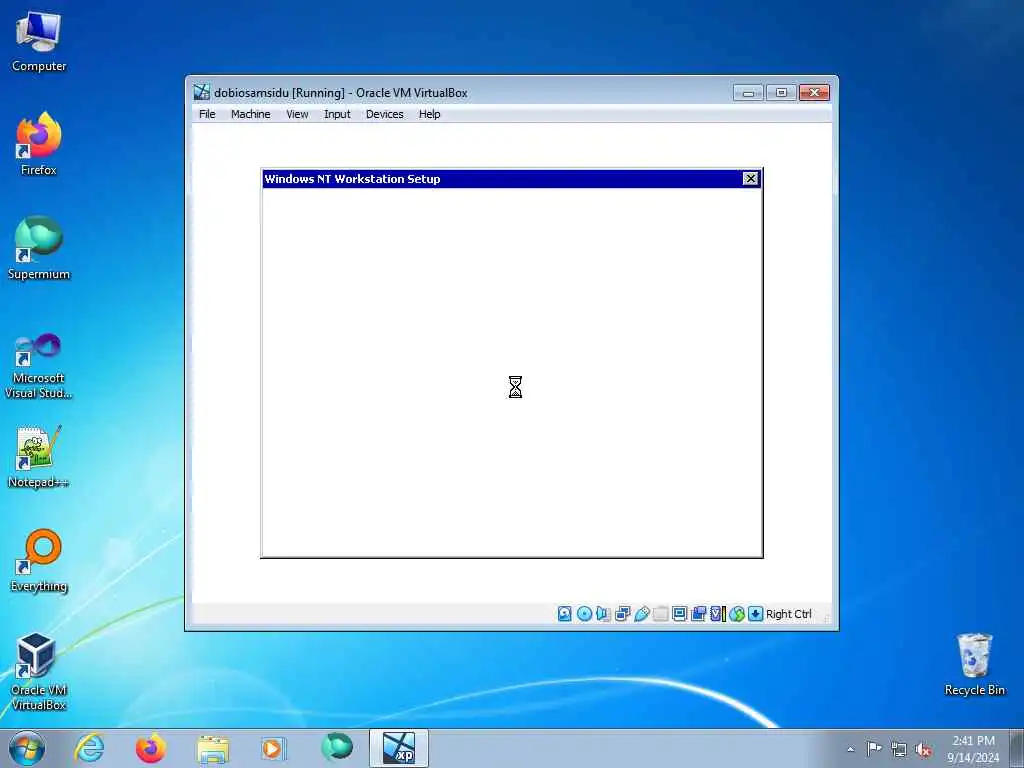Click the display indicator in VirtualBox status bar
Screen dimensions: 1024x768
(679, 614)
